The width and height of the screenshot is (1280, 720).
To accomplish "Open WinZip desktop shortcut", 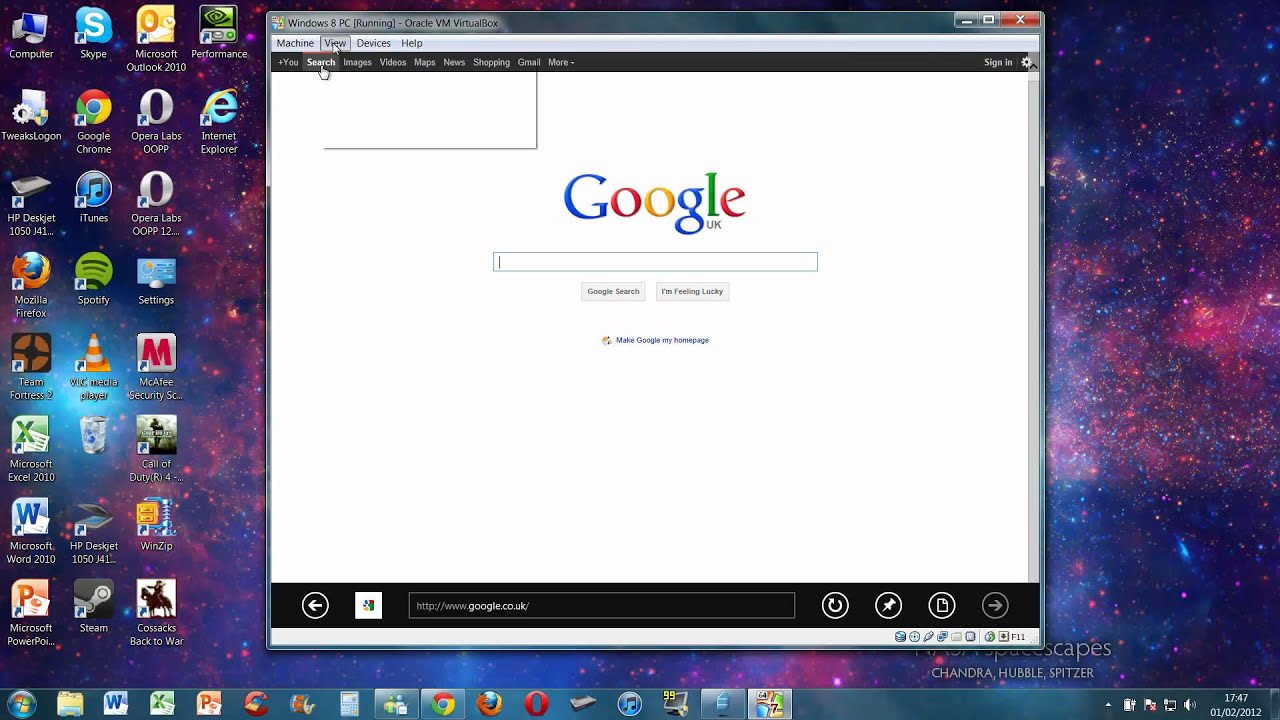I will click(x=156, y=525).
